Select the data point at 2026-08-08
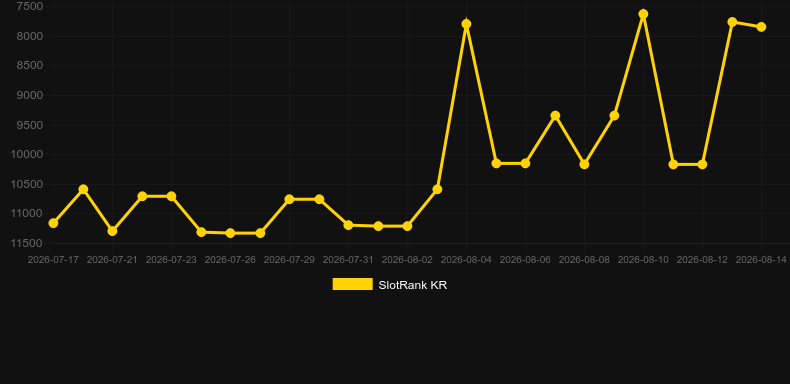 584,164
